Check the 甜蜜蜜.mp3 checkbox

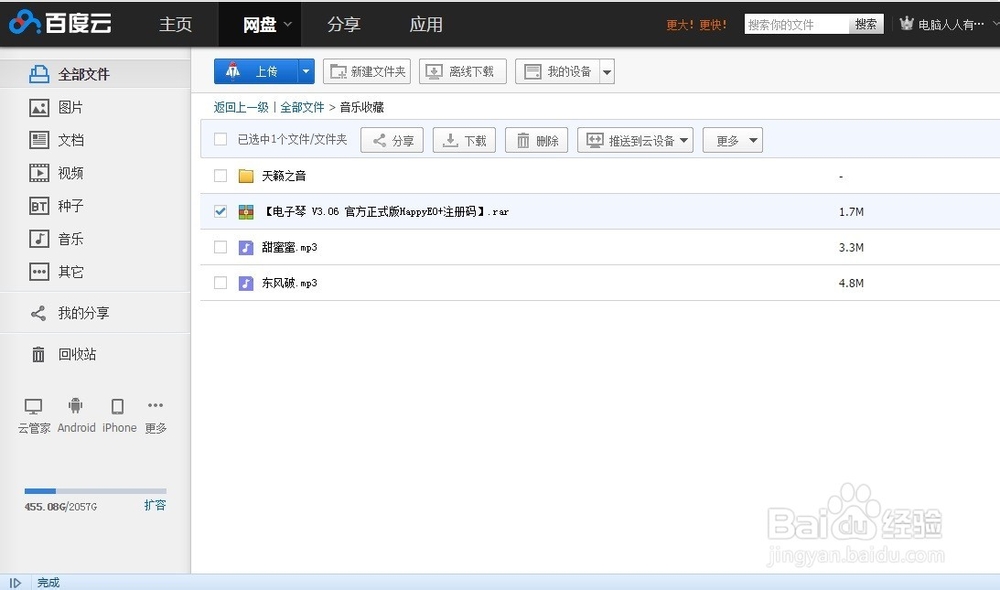click(221, 247)
